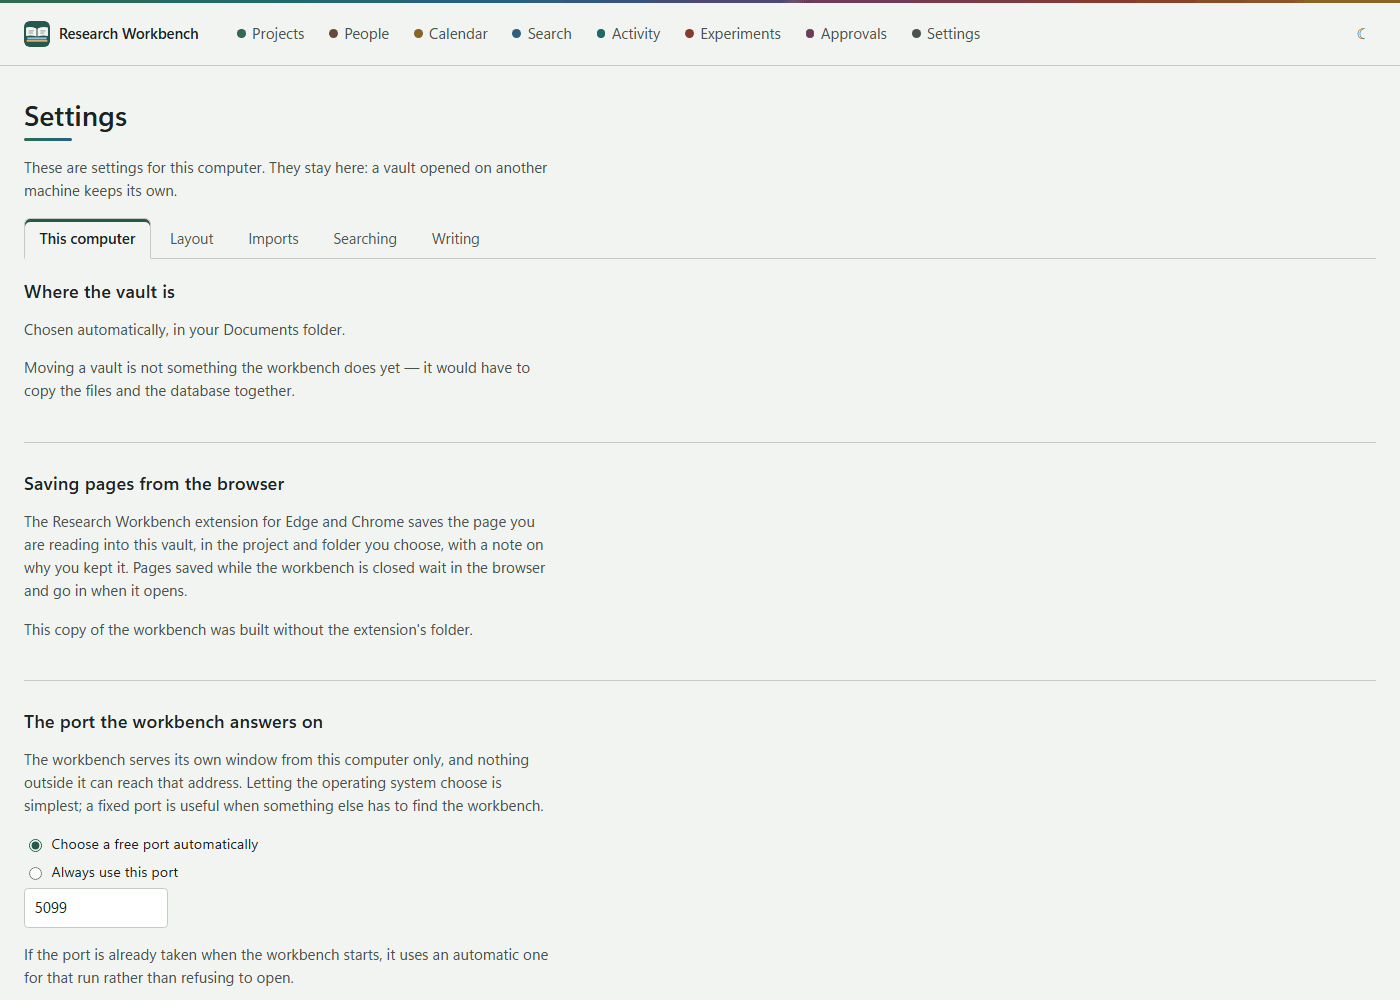The width and height of the screenshot is (1400, 1000).
Task: Click the Where the vault is heading
Action: click(100, 292)
